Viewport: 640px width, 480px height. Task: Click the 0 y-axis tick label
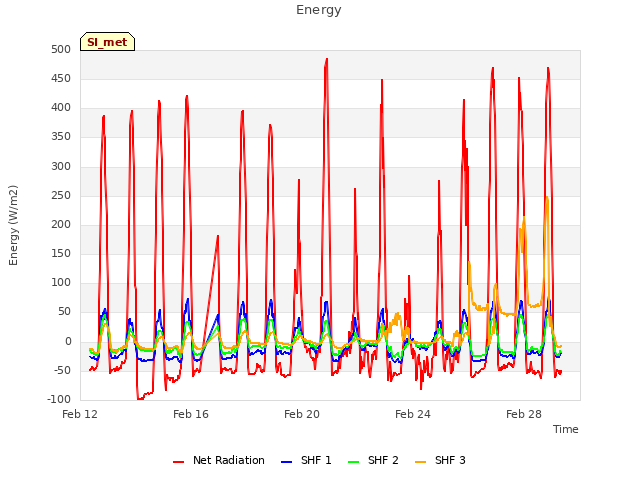[68, 342]
